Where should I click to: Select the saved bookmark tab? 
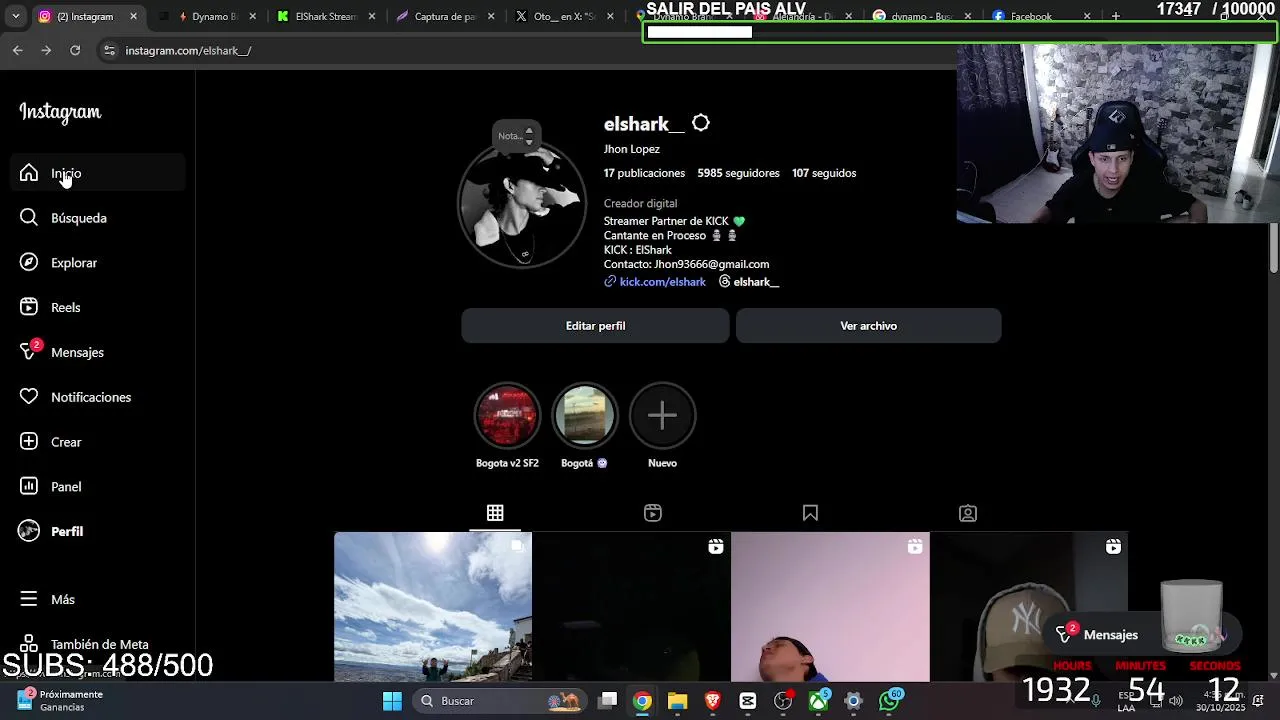coord(810,513)
